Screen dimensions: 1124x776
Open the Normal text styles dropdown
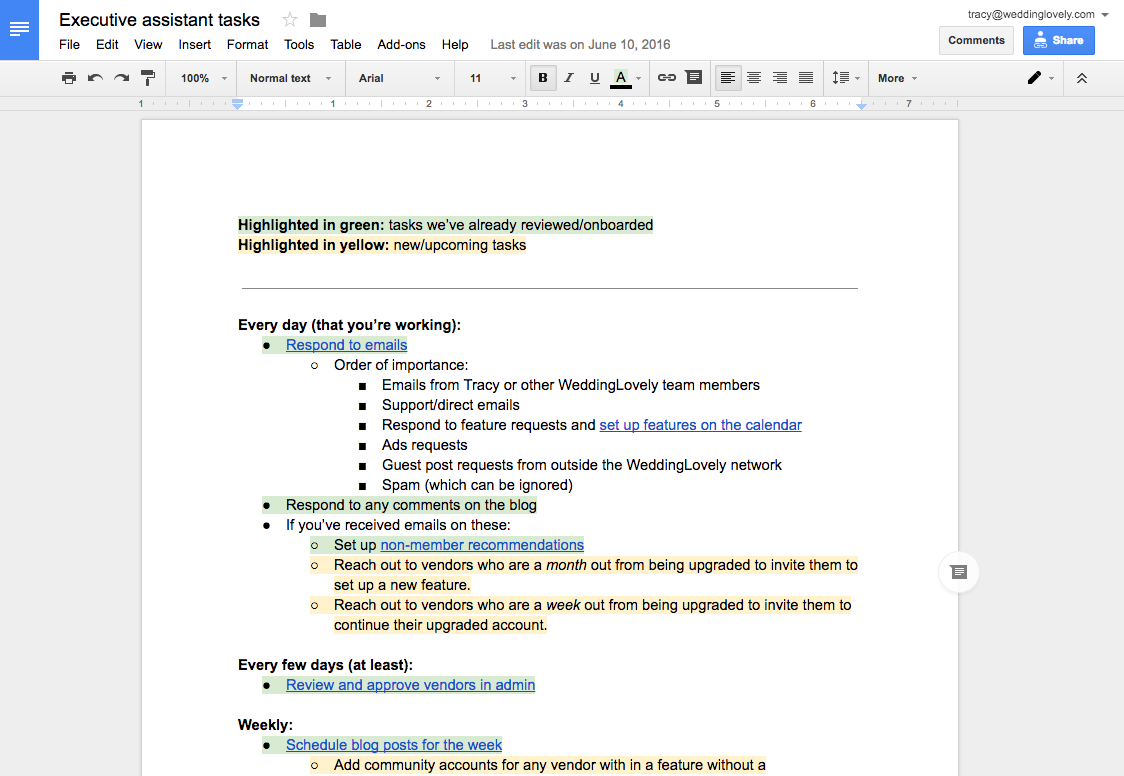click(x=290, y=78)
